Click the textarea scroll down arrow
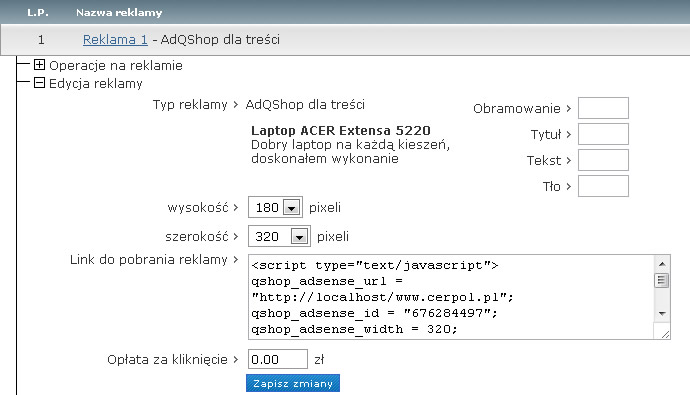Screen dimensions: 690x395 tap(662, 314)
